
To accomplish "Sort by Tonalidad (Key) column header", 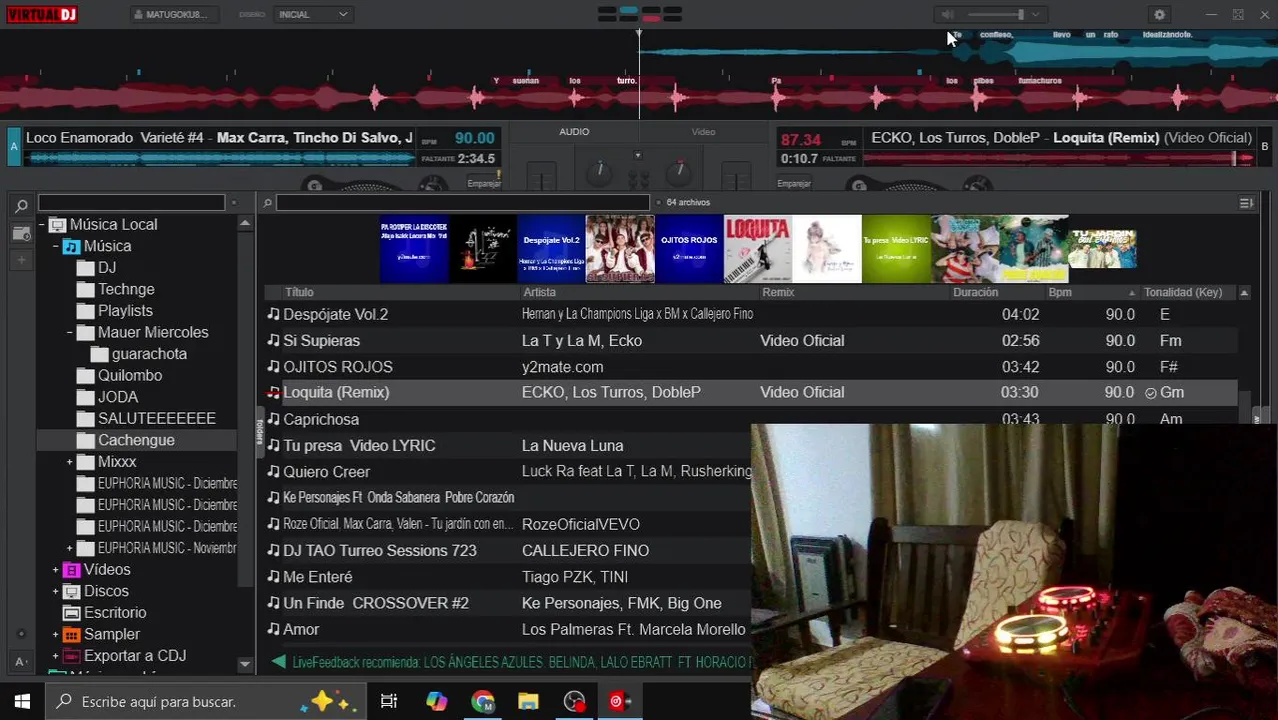I will point(1183,292).
